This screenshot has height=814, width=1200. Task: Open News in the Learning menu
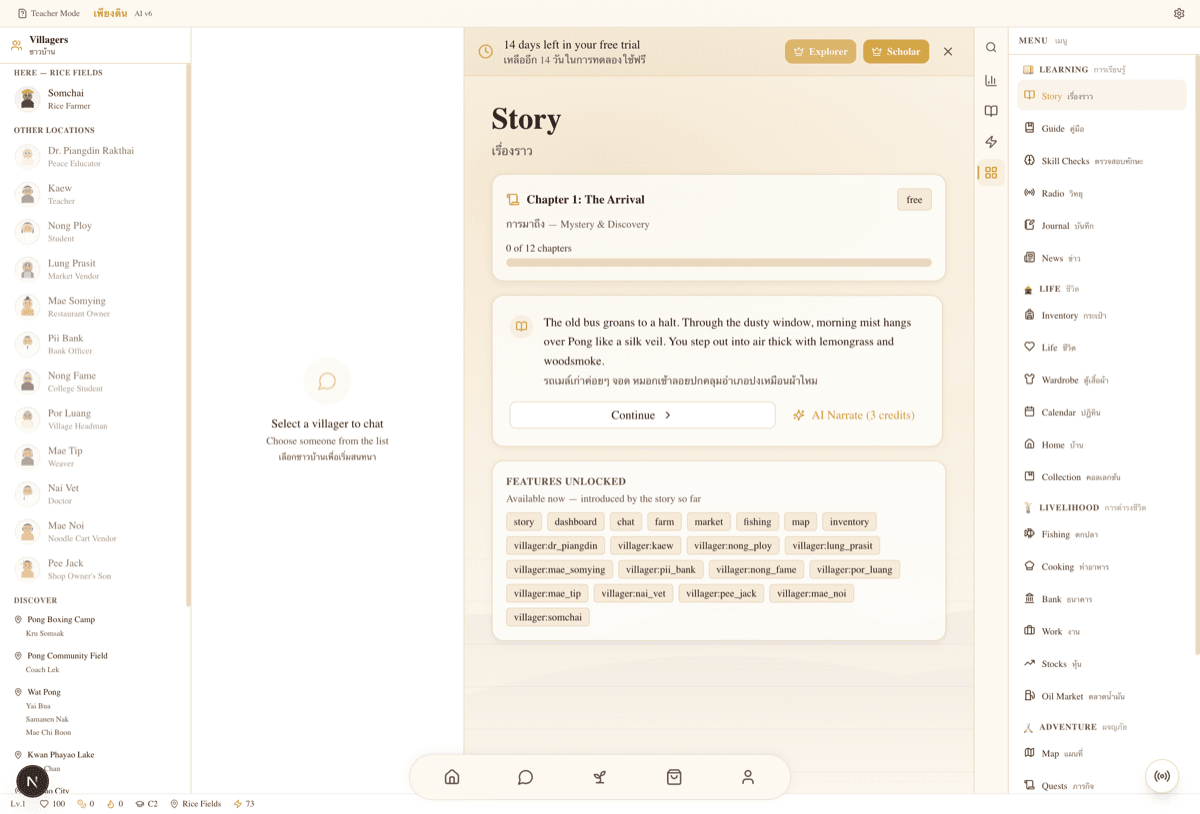1052,257
